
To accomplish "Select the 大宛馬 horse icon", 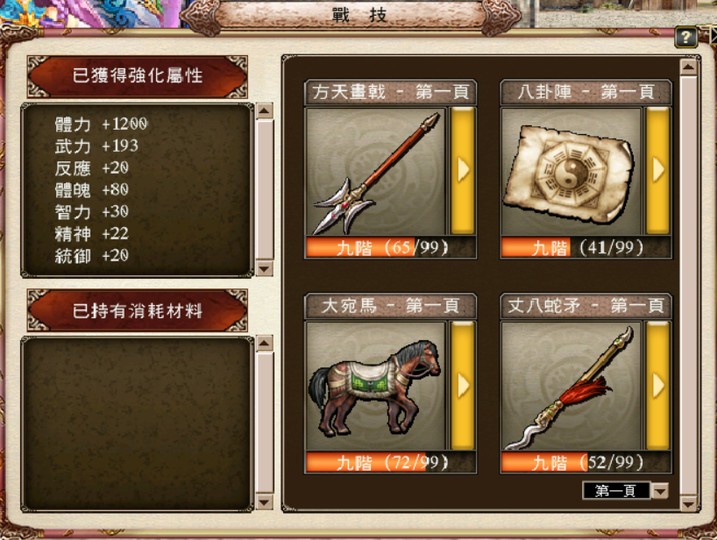I will [x=375, y=386].
